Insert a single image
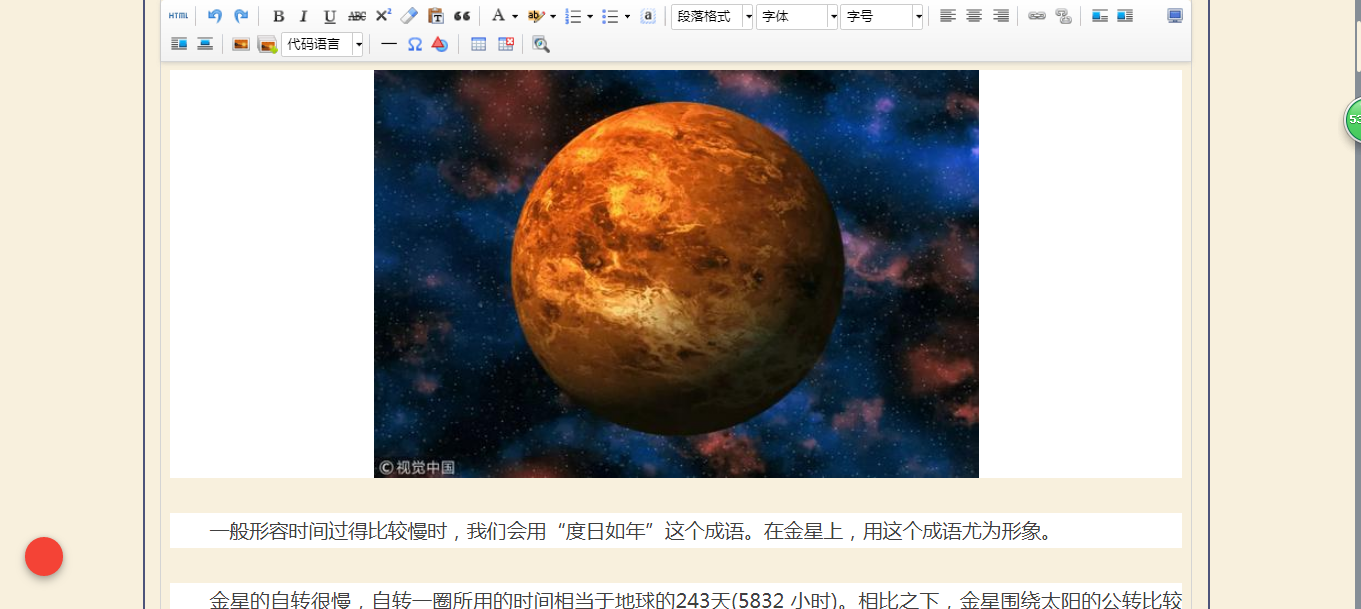This screenshot has height=609, width=1361. [241, 44]
